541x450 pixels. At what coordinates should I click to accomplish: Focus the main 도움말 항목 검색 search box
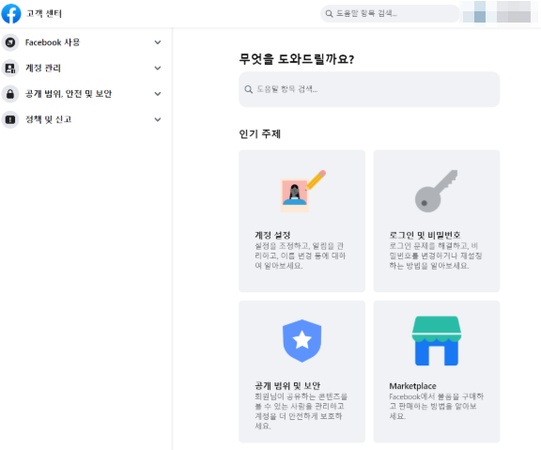(x=369, y=89)
